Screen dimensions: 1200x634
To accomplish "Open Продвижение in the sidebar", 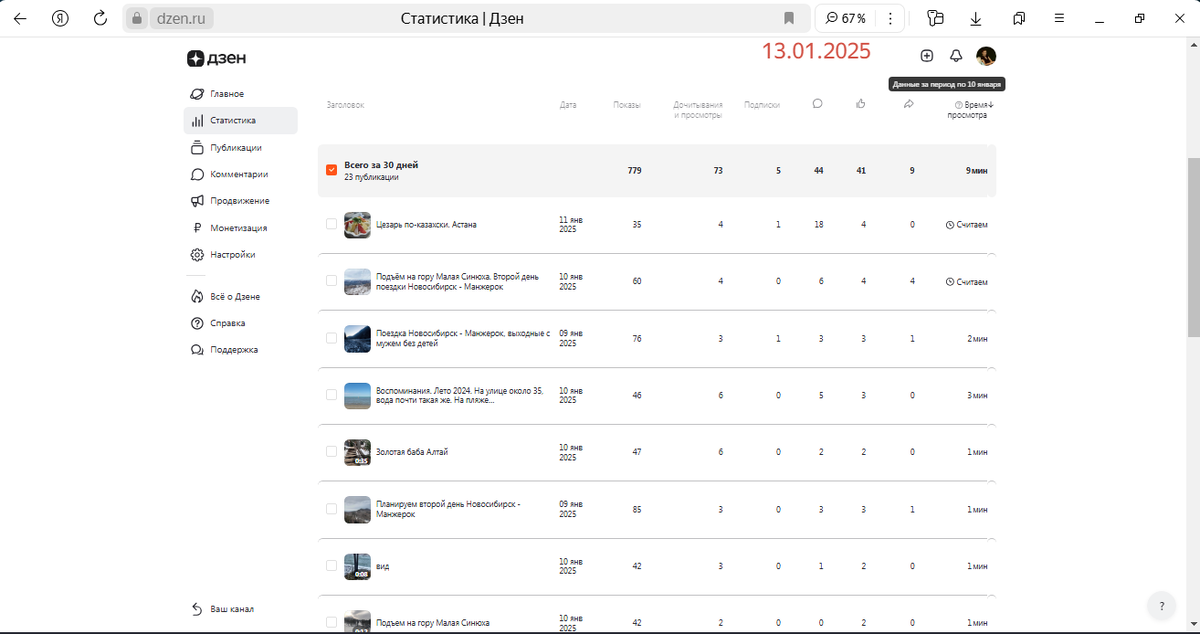I will 240,201.
